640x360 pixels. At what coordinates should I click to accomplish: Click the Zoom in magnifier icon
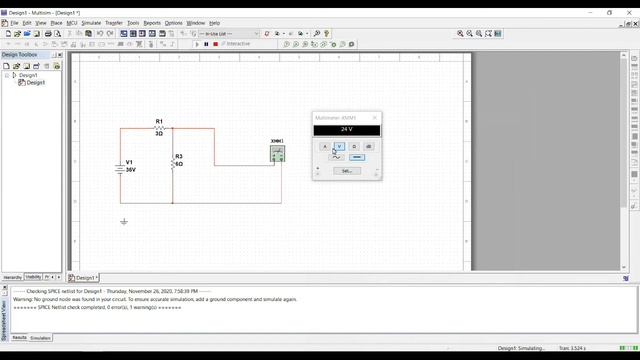click(x=460, y=33)
